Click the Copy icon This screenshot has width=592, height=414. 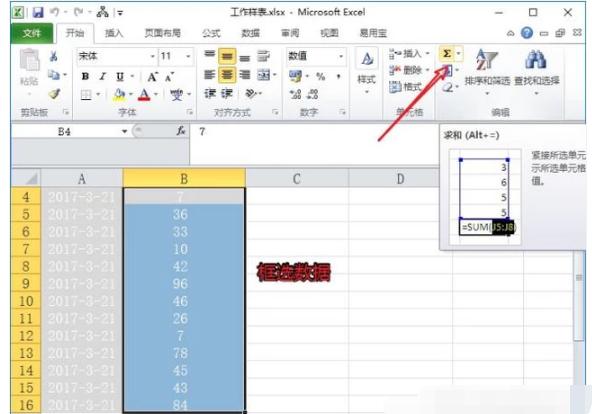tap(54, 75)
